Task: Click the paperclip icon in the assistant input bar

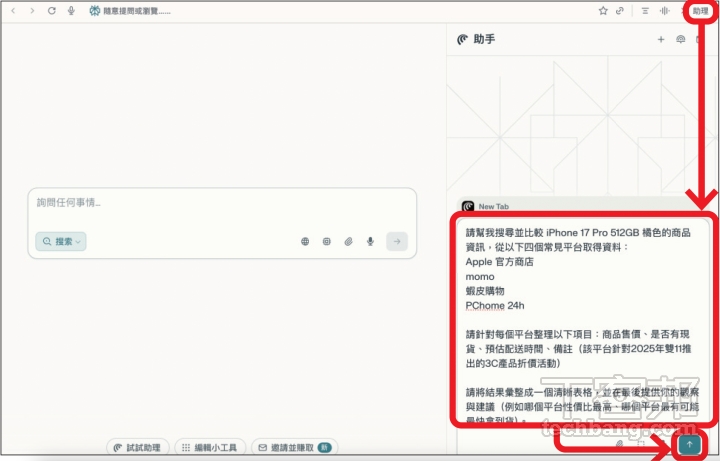Action: click(x=619, y=444)
